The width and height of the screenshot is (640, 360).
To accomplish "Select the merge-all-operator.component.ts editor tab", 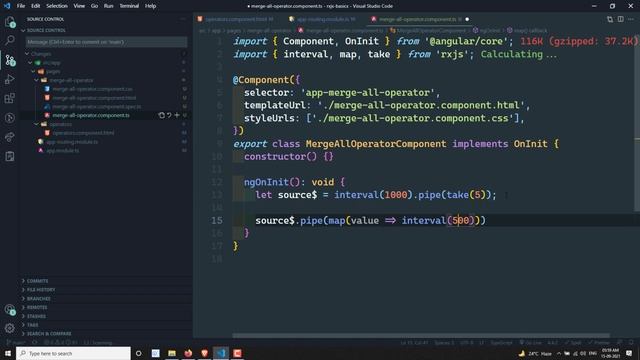I will (420, 19).
